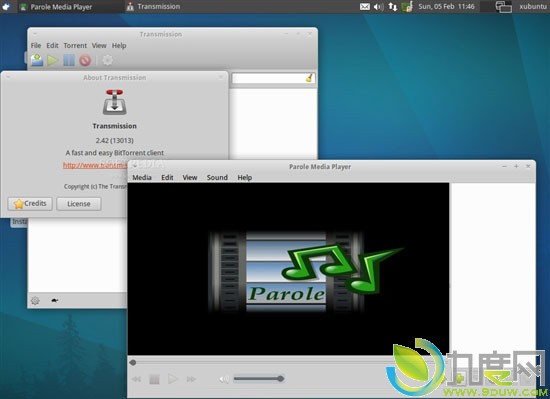Open the volume indicator in top panel
The image size is (550, 399).
pos(378,7)
